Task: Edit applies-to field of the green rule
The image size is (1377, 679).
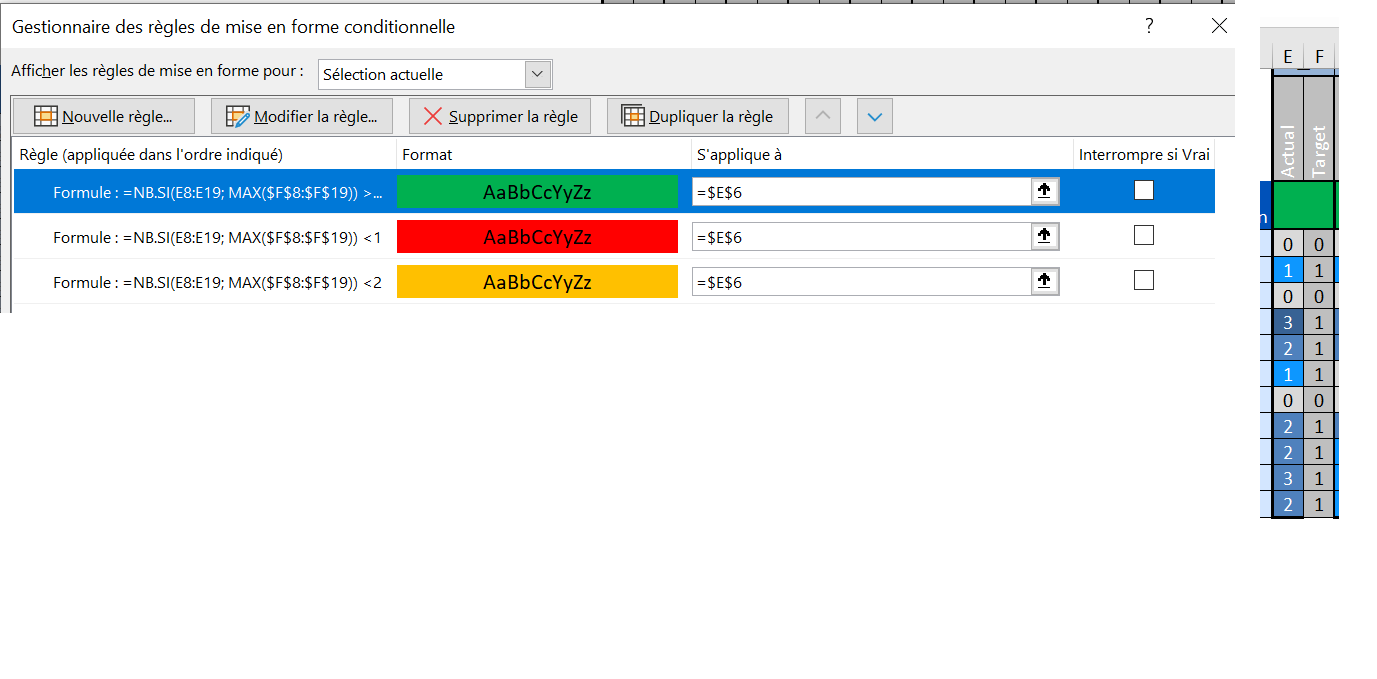Action: (x=862, y=191)
